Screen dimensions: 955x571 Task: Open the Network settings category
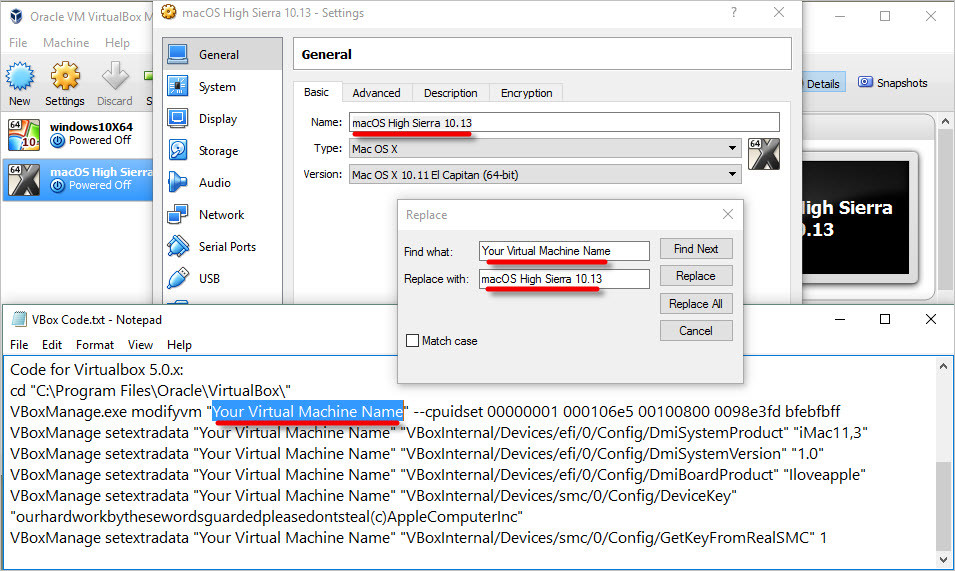[222, 214]
